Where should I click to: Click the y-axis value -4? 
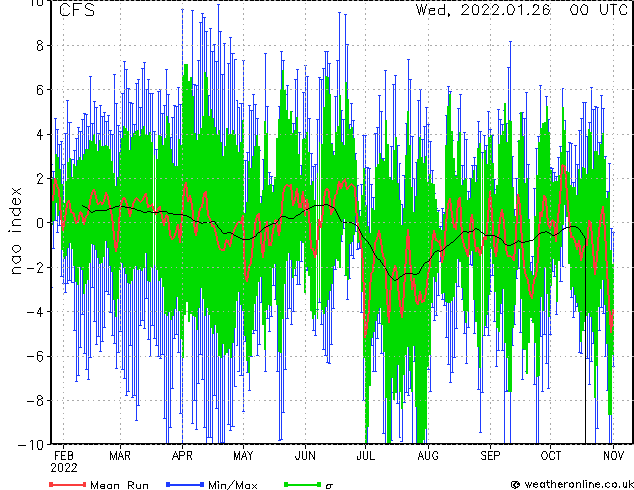pyautogui.click(x=35, y=312)
